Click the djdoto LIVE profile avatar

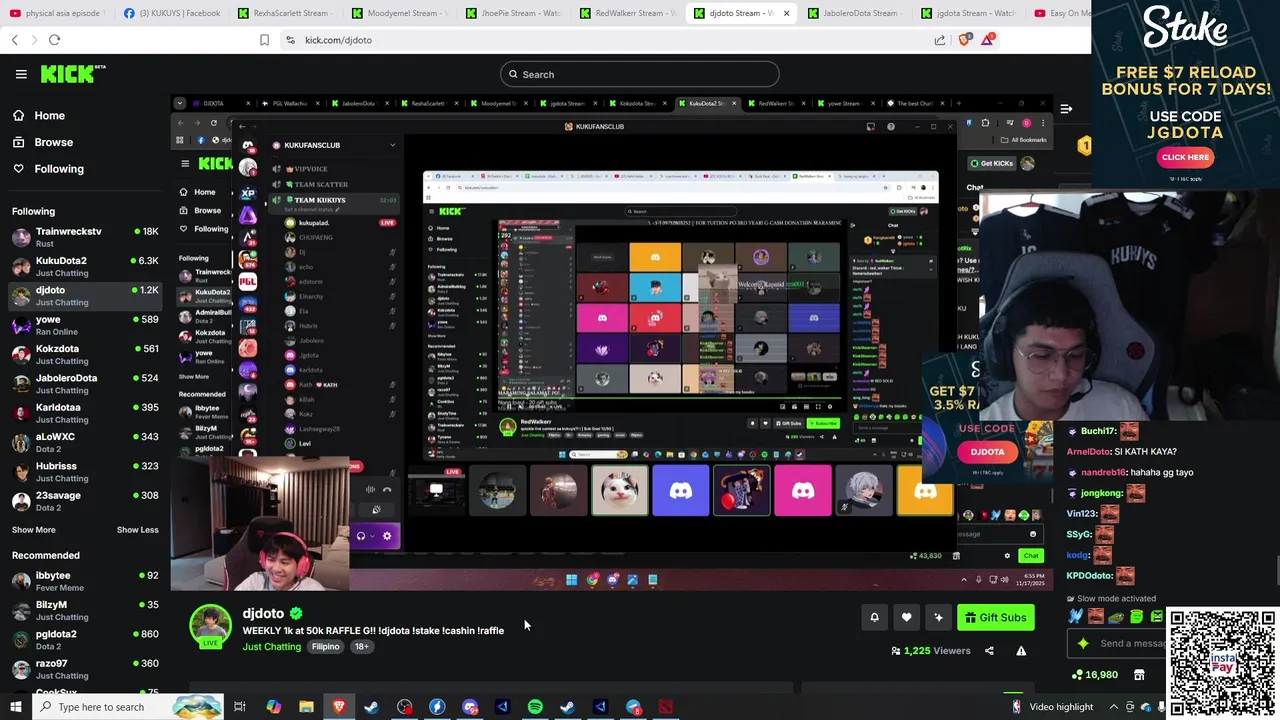[x=210, y=626]
